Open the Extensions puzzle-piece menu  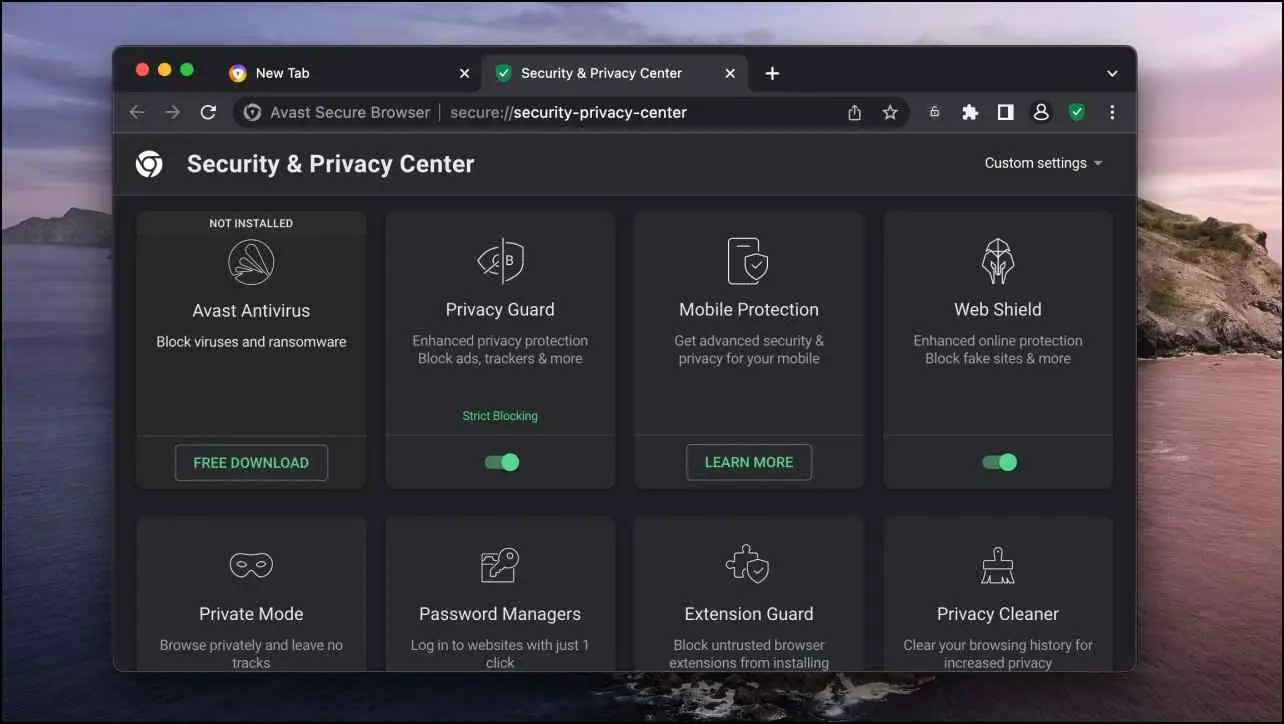tap(970, 112)
